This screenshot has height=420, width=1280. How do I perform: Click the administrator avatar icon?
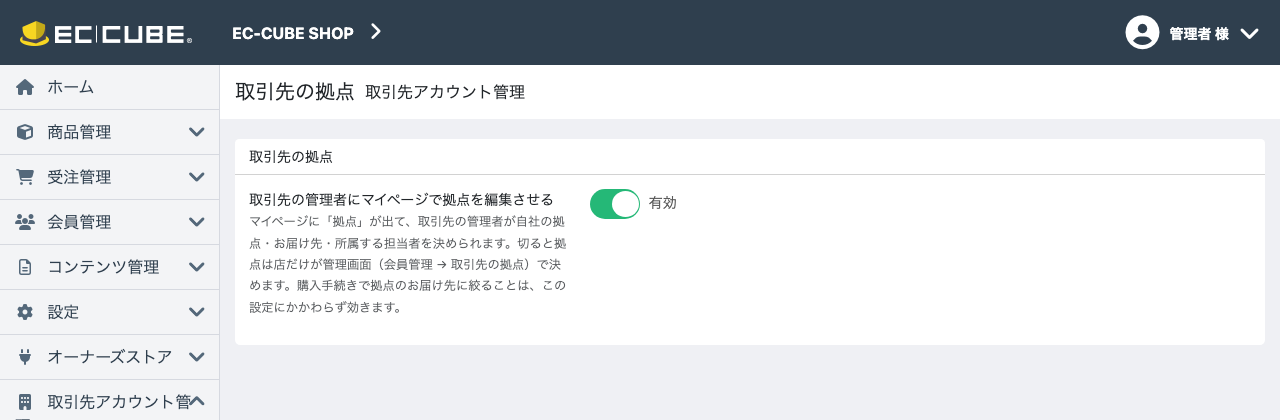[1142, 32]
